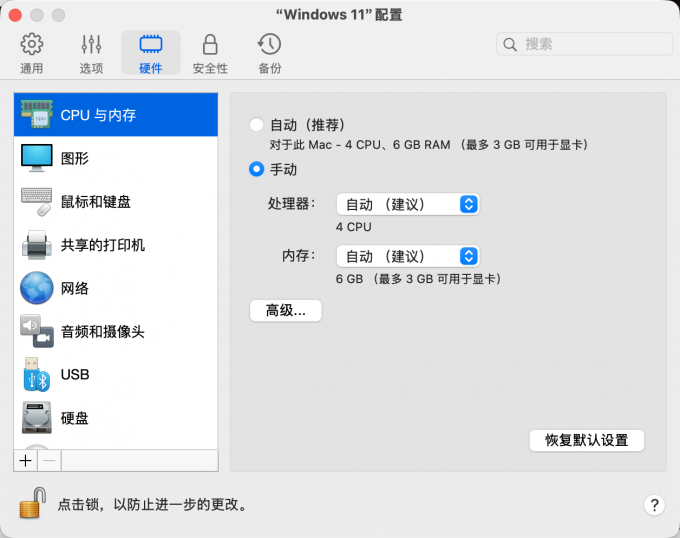This screenshot has width=680, height=538.
Task: Close the window with the red button
Action: [x=15, y=15]
